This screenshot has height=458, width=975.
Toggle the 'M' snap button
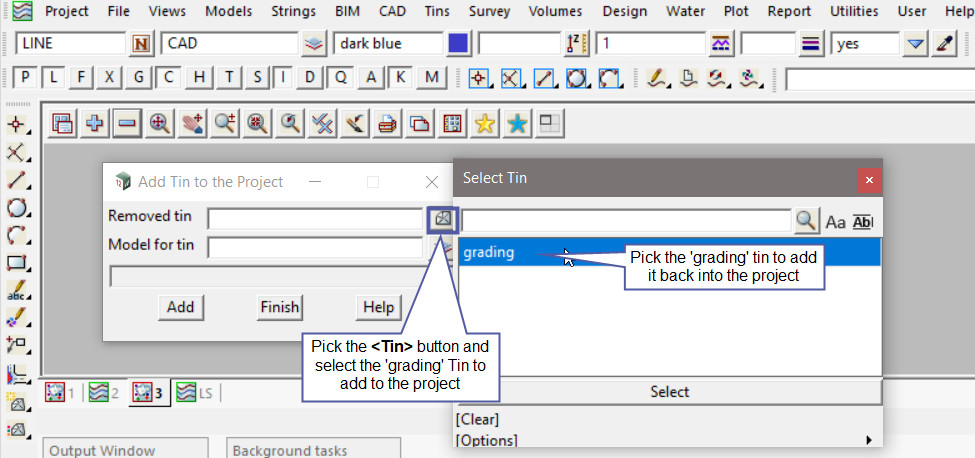pyautogui.click(x=432, y=78)
